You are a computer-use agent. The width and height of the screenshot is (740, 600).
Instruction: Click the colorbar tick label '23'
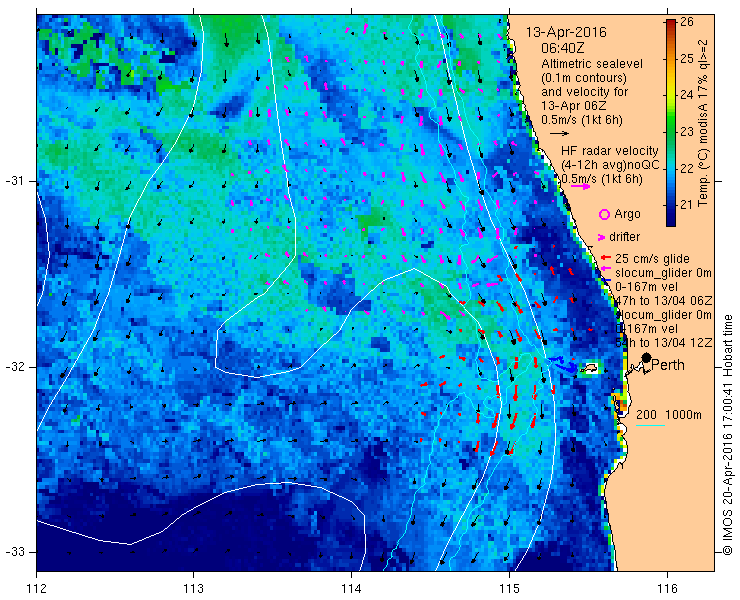[687, 132]
